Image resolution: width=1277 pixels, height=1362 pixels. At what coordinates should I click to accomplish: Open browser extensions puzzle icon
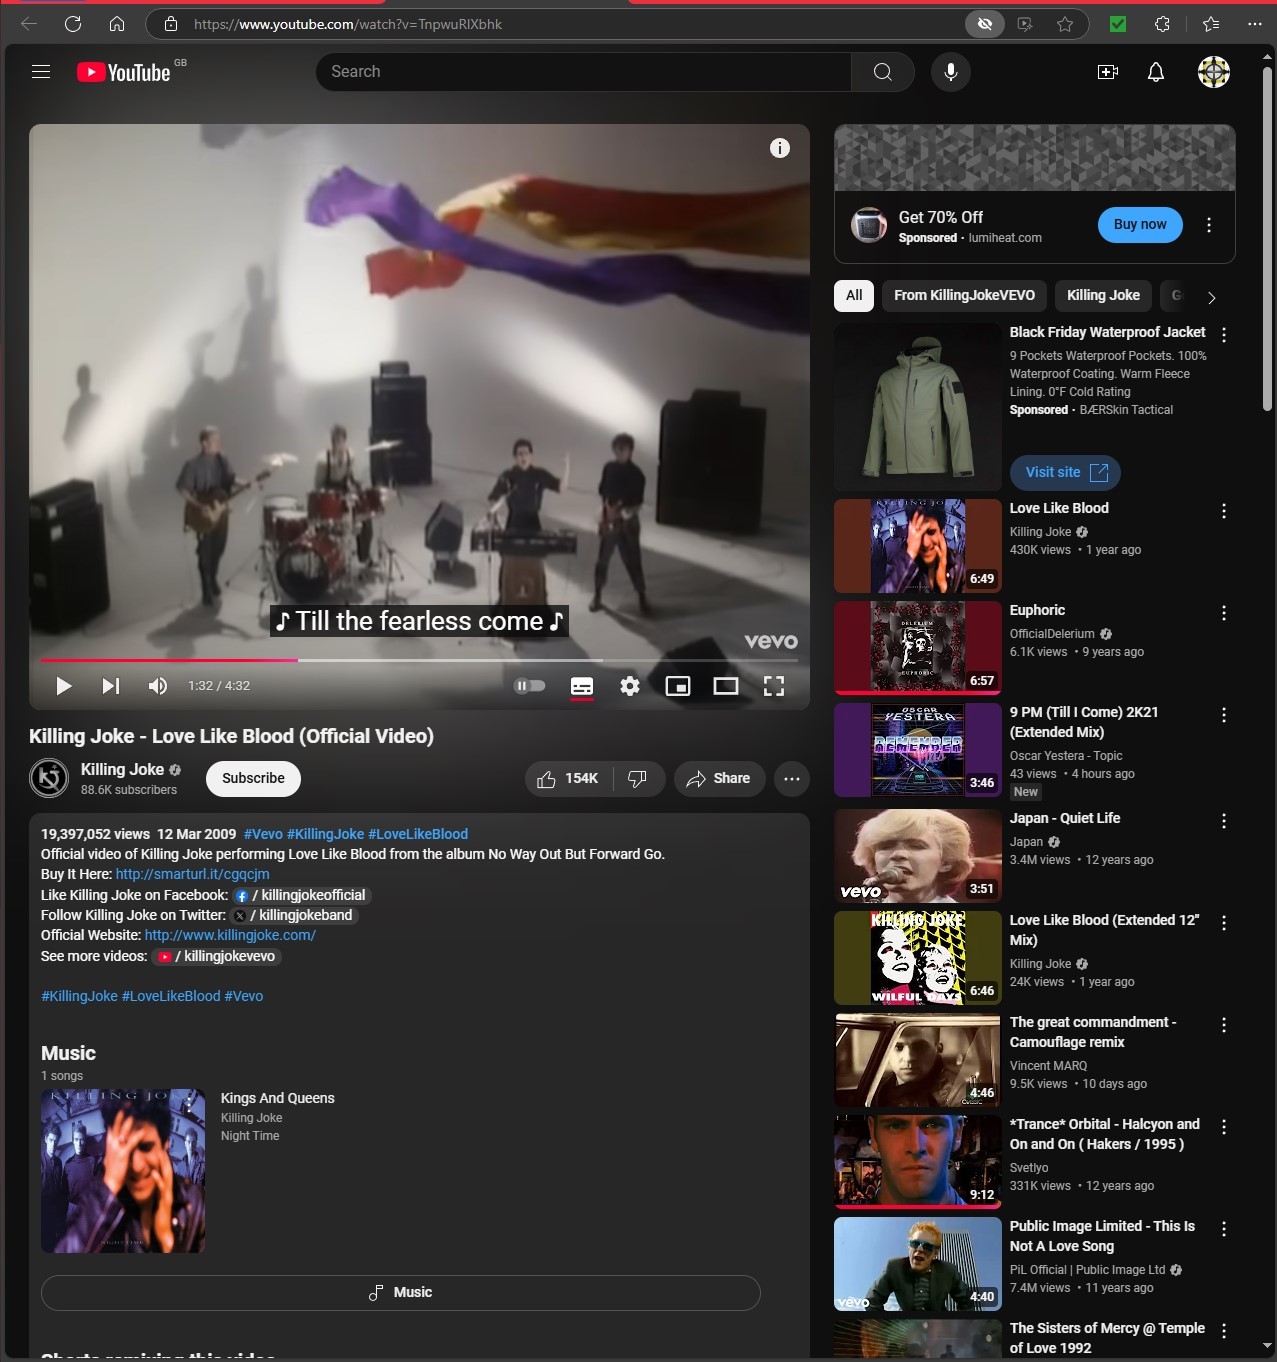[1162, 24]
